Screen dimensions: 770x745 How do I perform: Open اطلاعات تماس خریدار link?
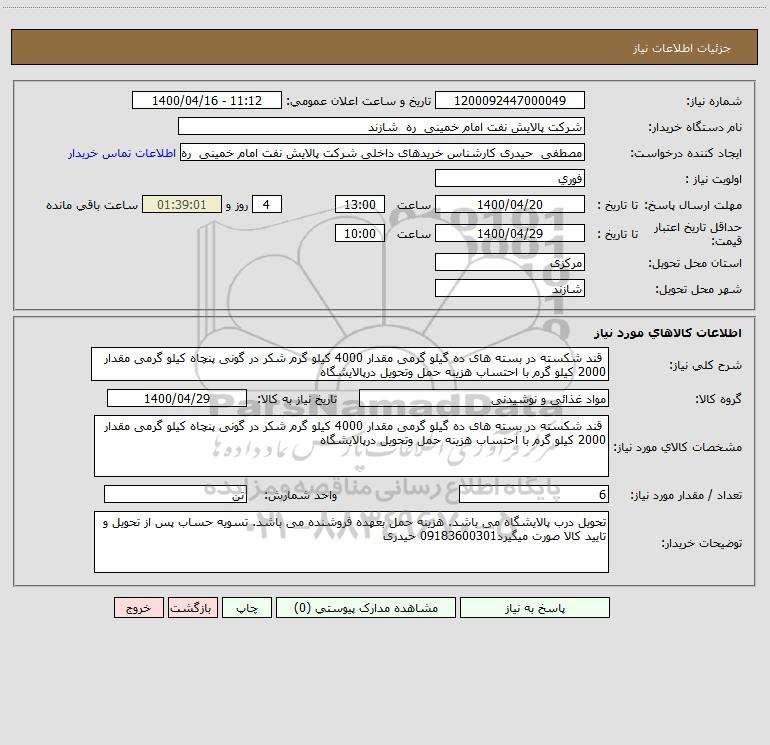[122, 153]
